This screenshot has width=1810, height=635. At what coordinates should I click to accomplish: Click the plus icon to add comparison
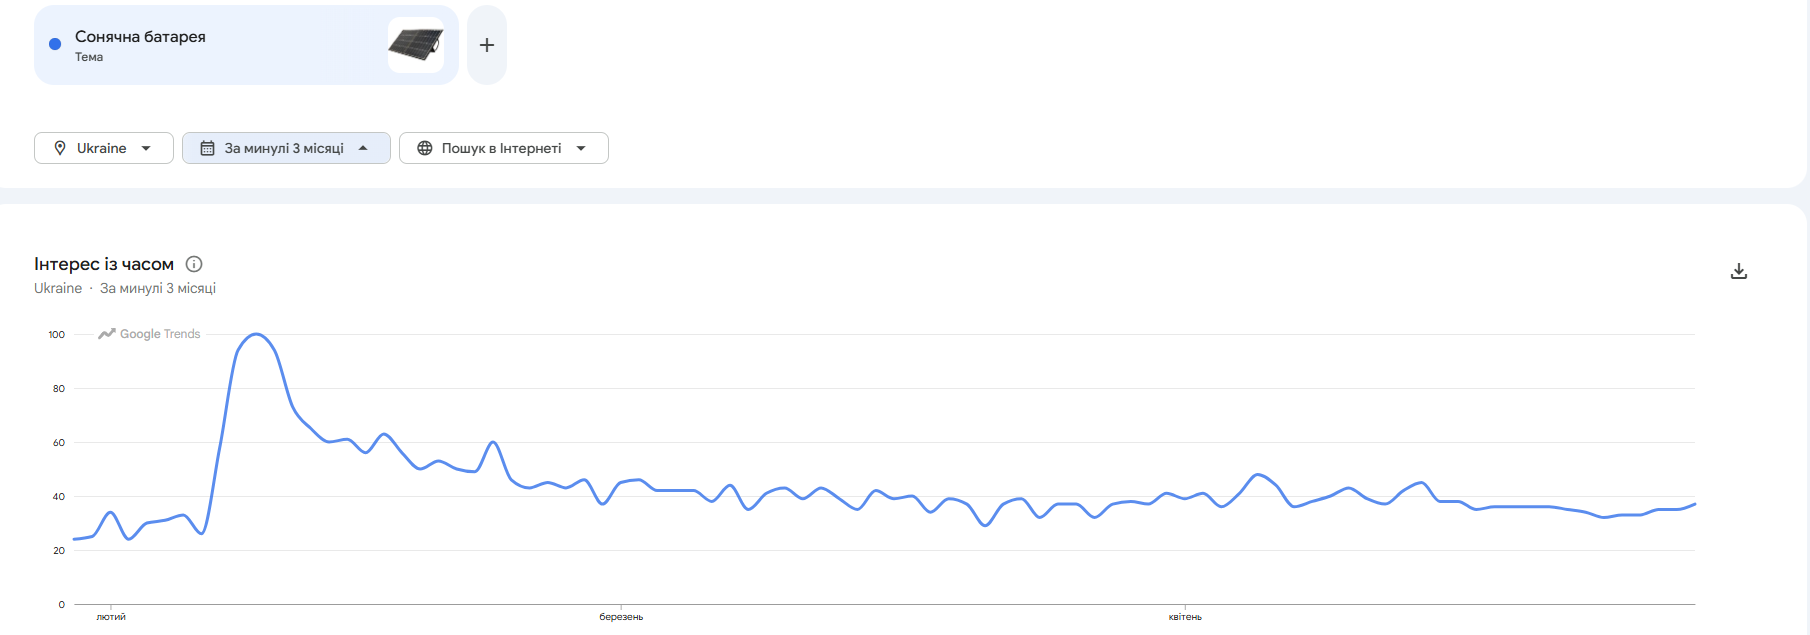(x=487, y=45)
